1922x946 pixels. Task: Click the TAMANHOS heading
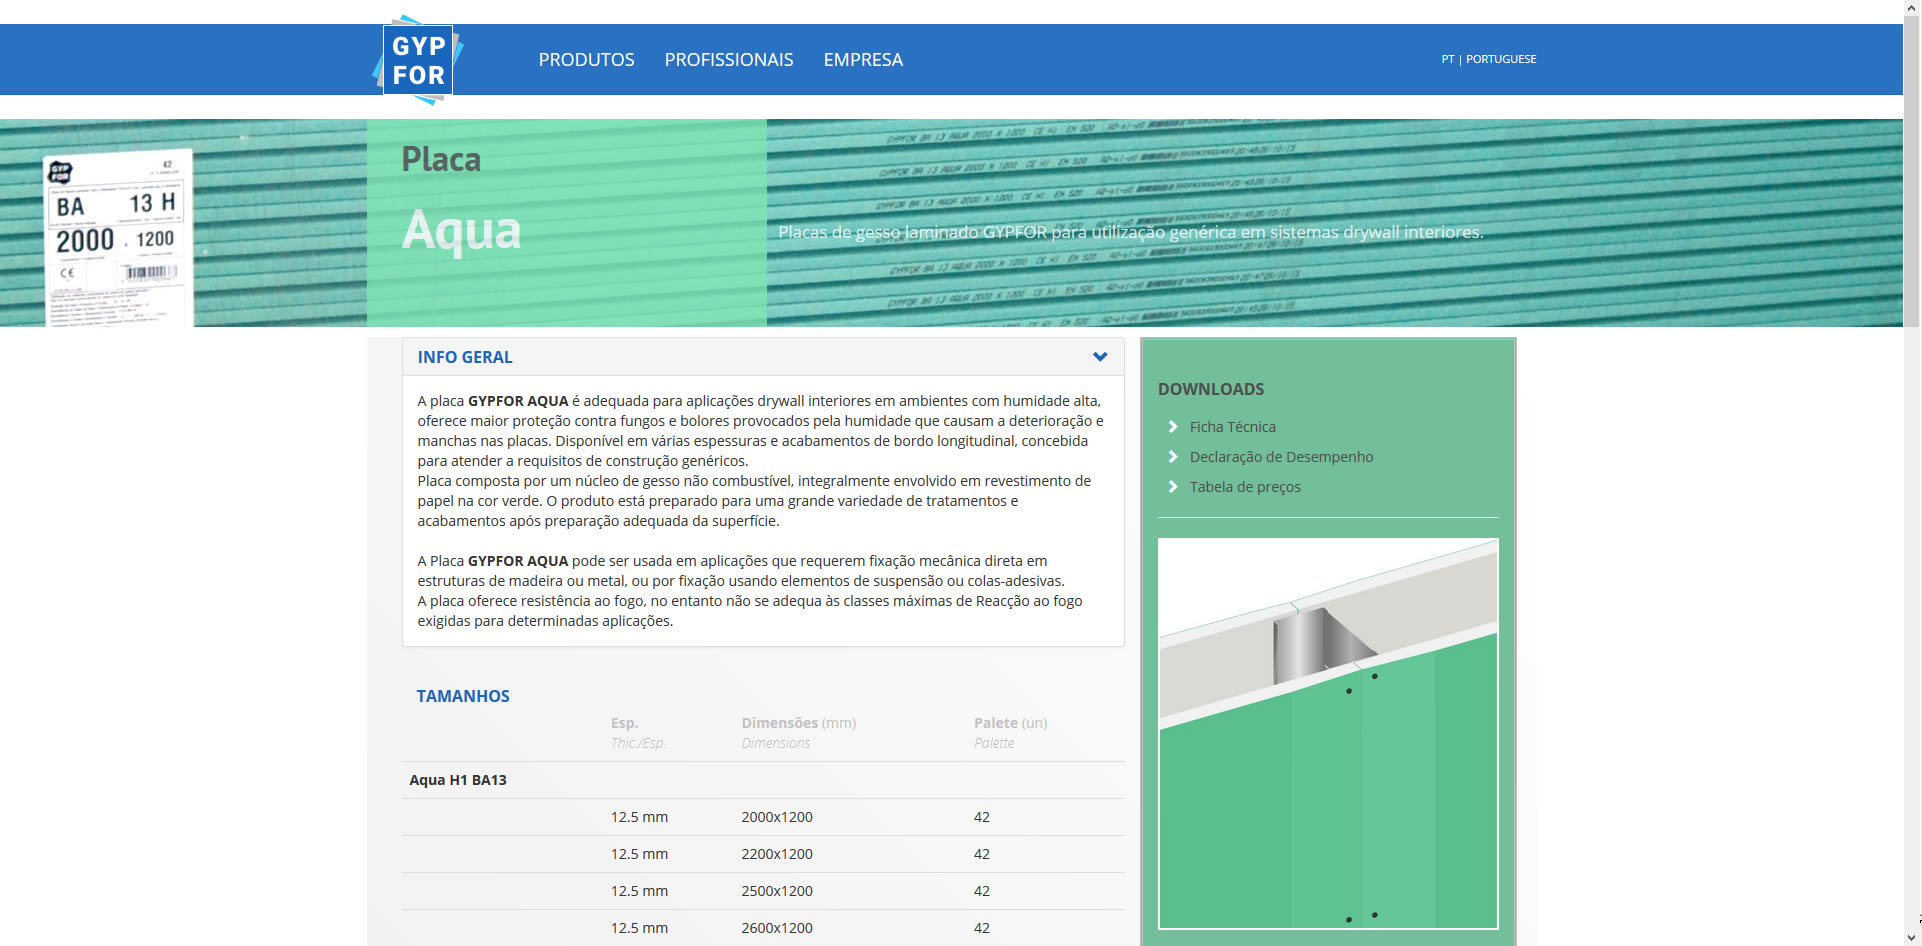pos(463,696)
